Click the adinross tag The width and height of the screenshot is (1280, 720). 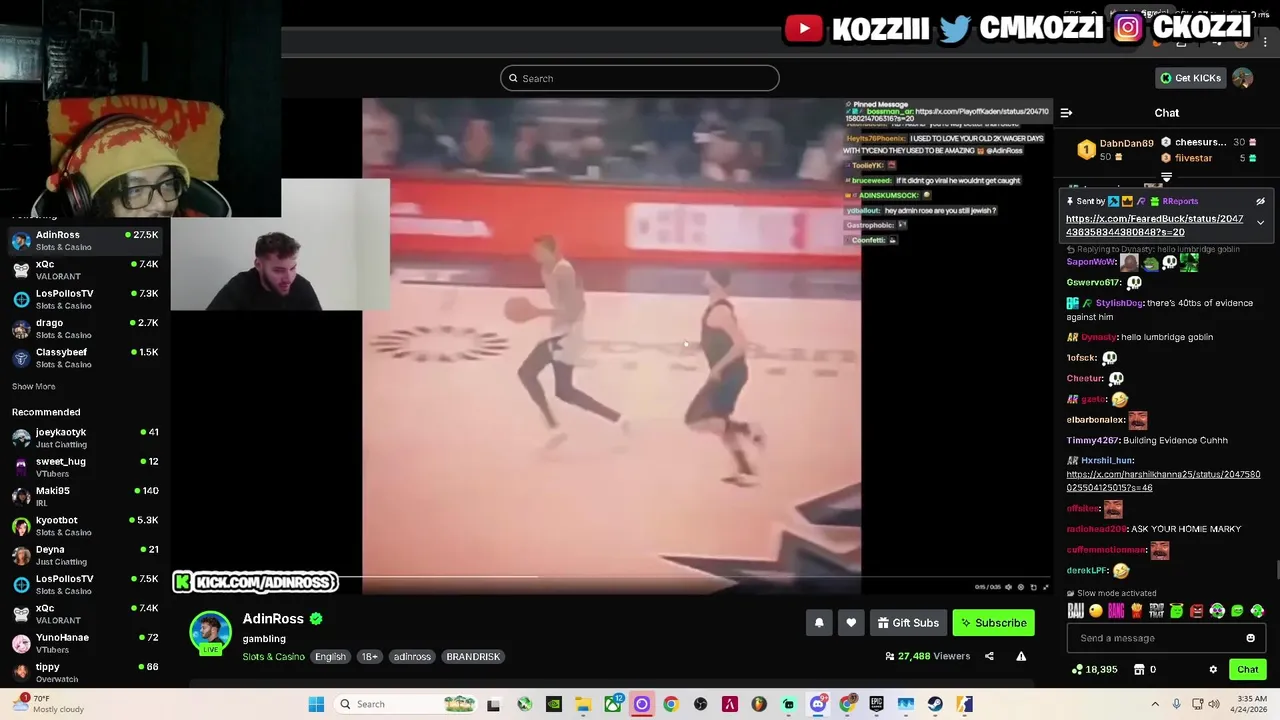point(412,657)
